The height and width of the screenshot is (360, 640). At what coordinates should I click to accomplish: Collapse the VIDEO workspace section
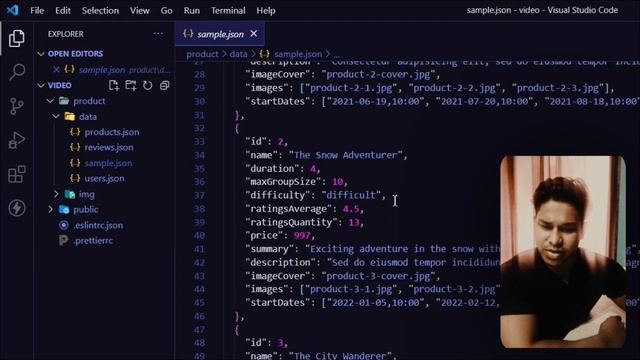point(41,85)
